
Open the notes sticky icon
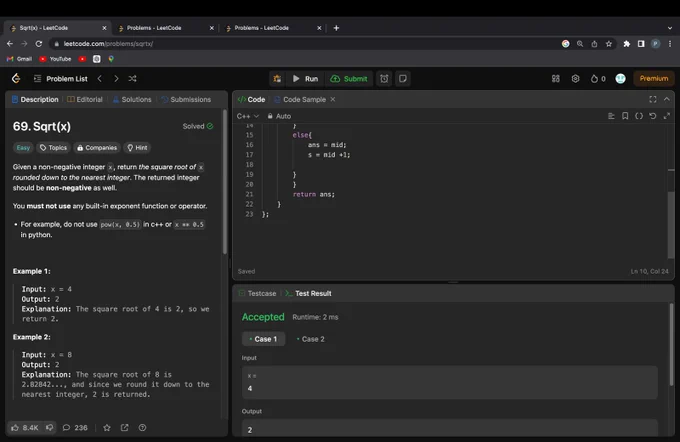pos(403,79)
